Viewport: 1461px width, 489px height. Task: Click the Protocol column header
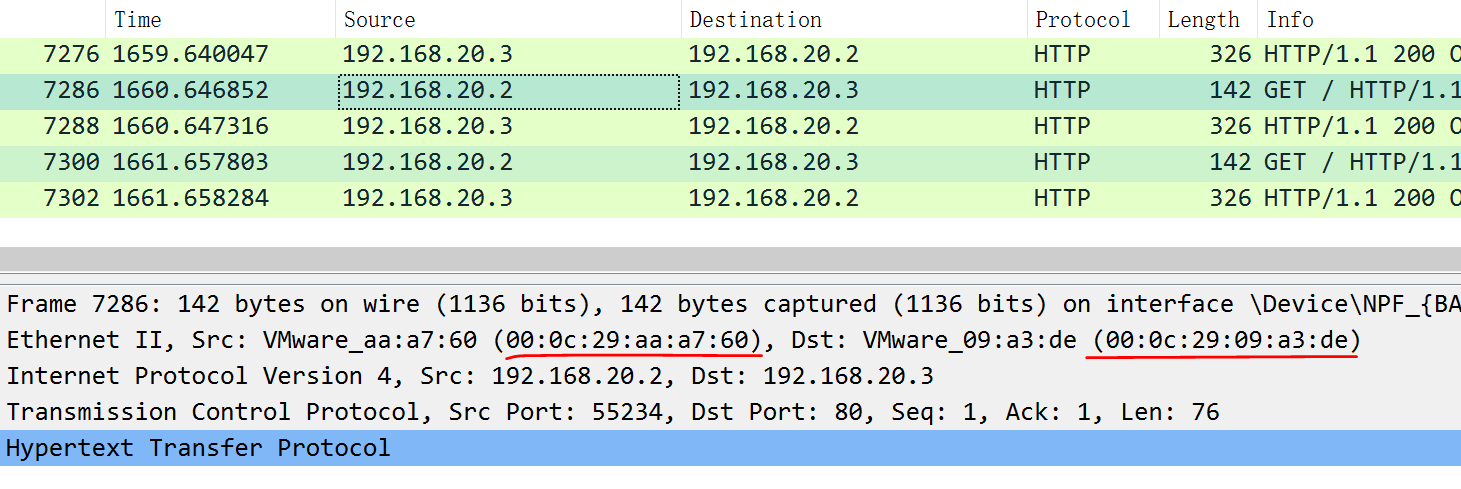1082,19
